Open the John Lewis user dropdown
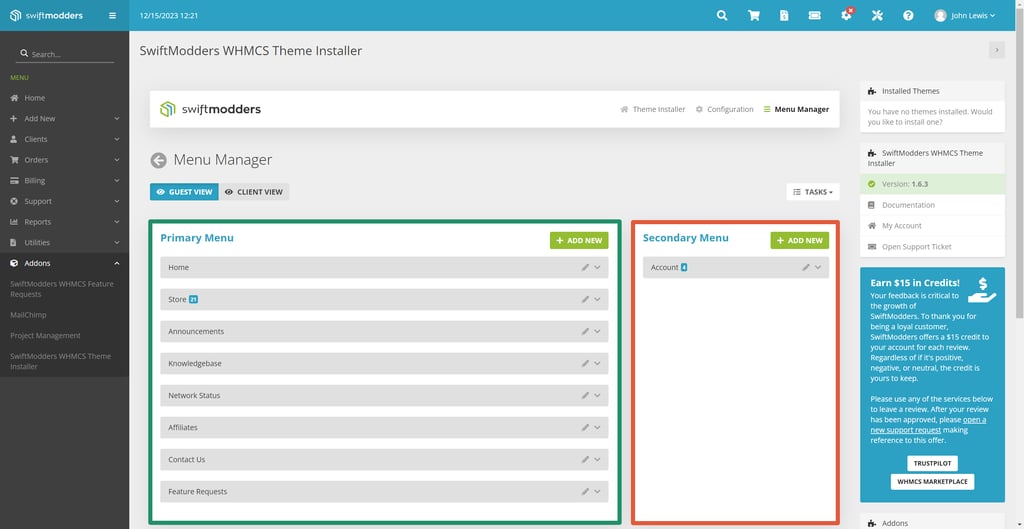Viewport: 1024px width, 529px height. tap(965, 16)
